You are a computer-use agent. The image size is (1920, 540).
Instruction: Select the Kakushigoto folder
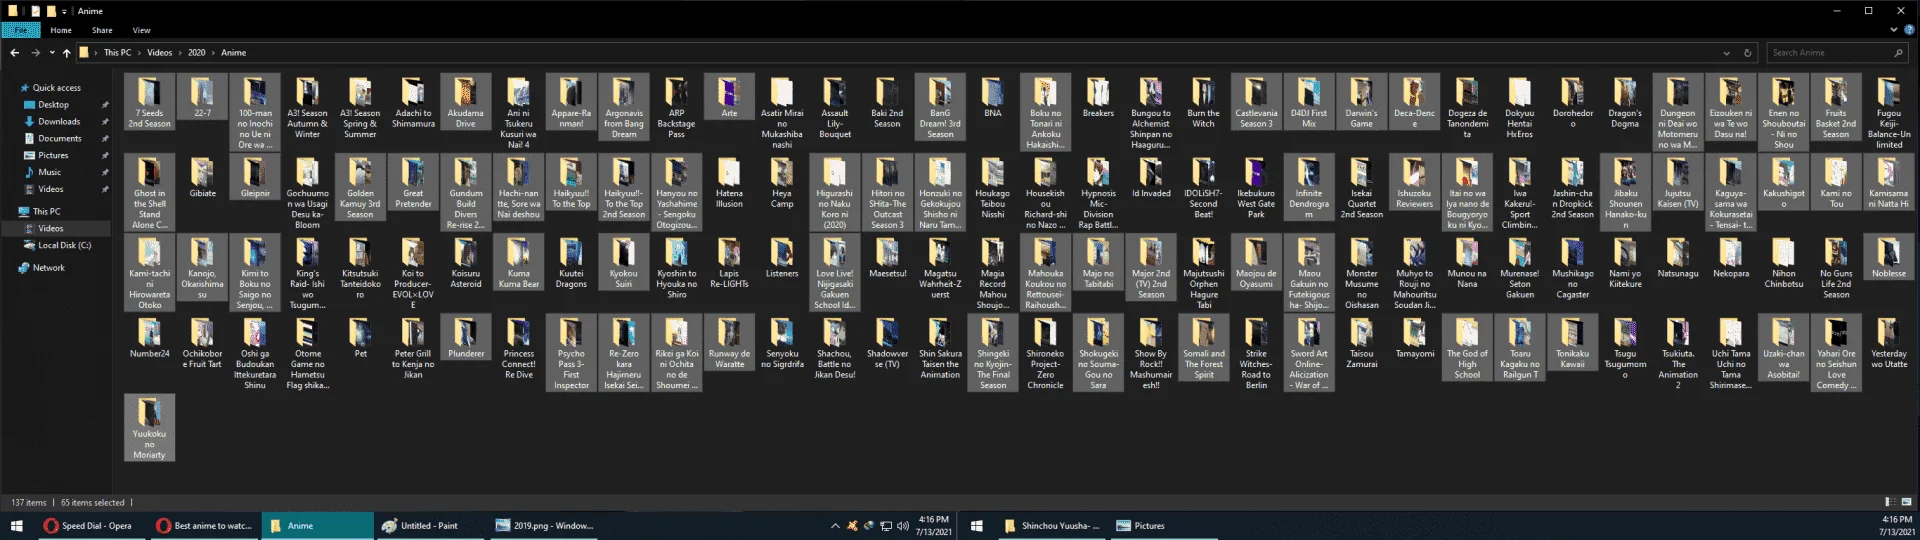[1783, 182]
